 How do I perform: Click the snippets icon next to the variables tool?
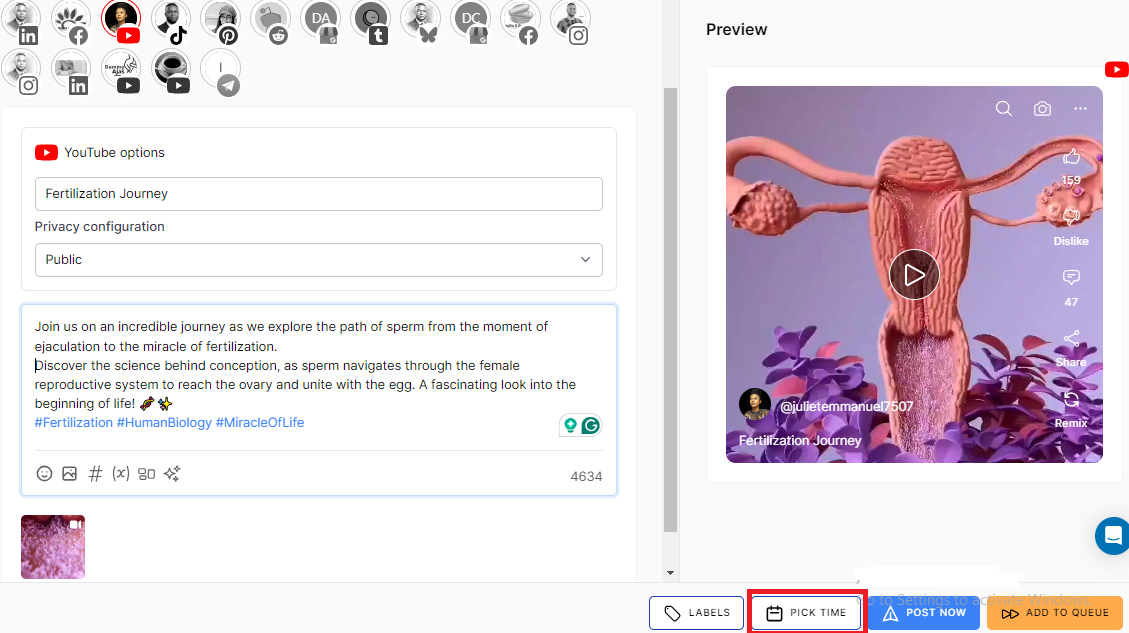click(x=146, y=473)
